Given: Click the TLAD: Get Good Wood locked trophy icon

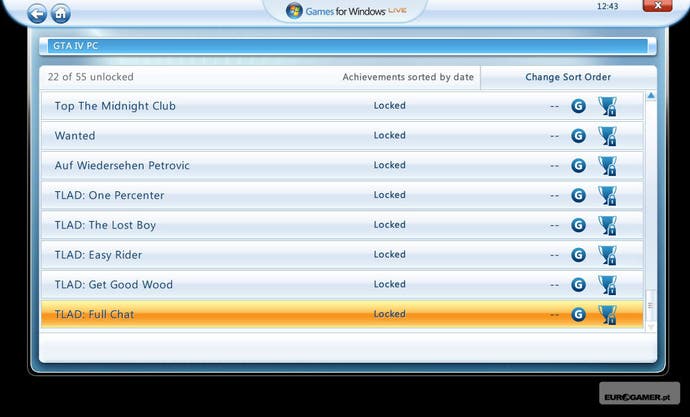Looking at the screenshot, I should [x=608, y=285].
